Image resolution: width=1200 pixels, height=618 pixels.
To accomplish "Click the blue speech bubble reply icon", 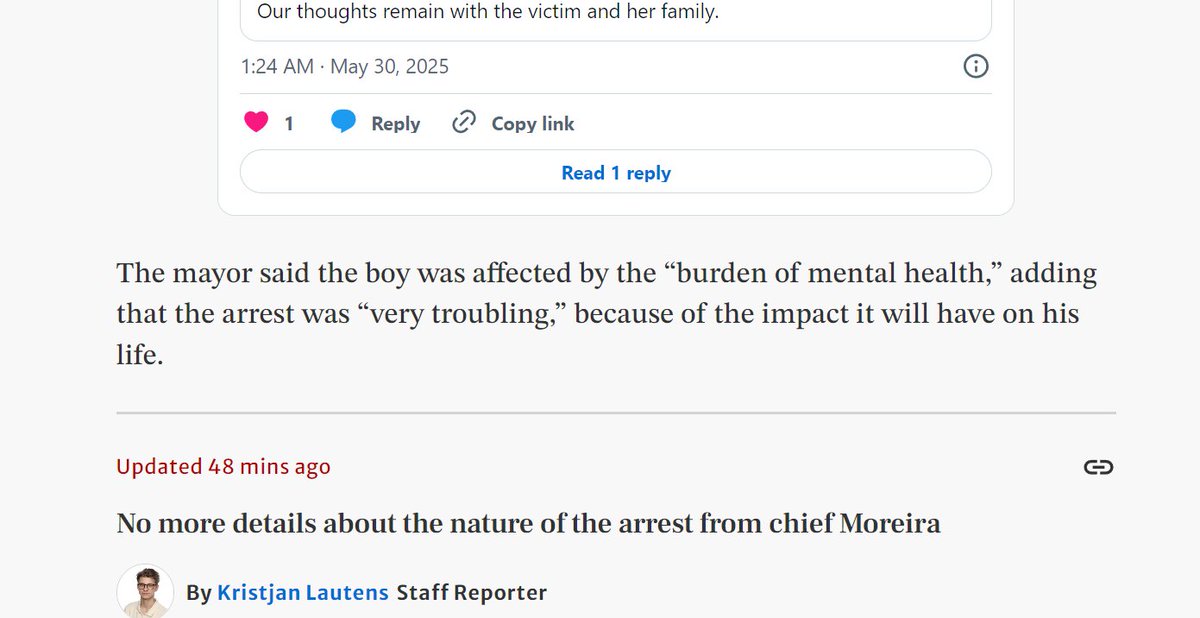I will pos(344,122).
